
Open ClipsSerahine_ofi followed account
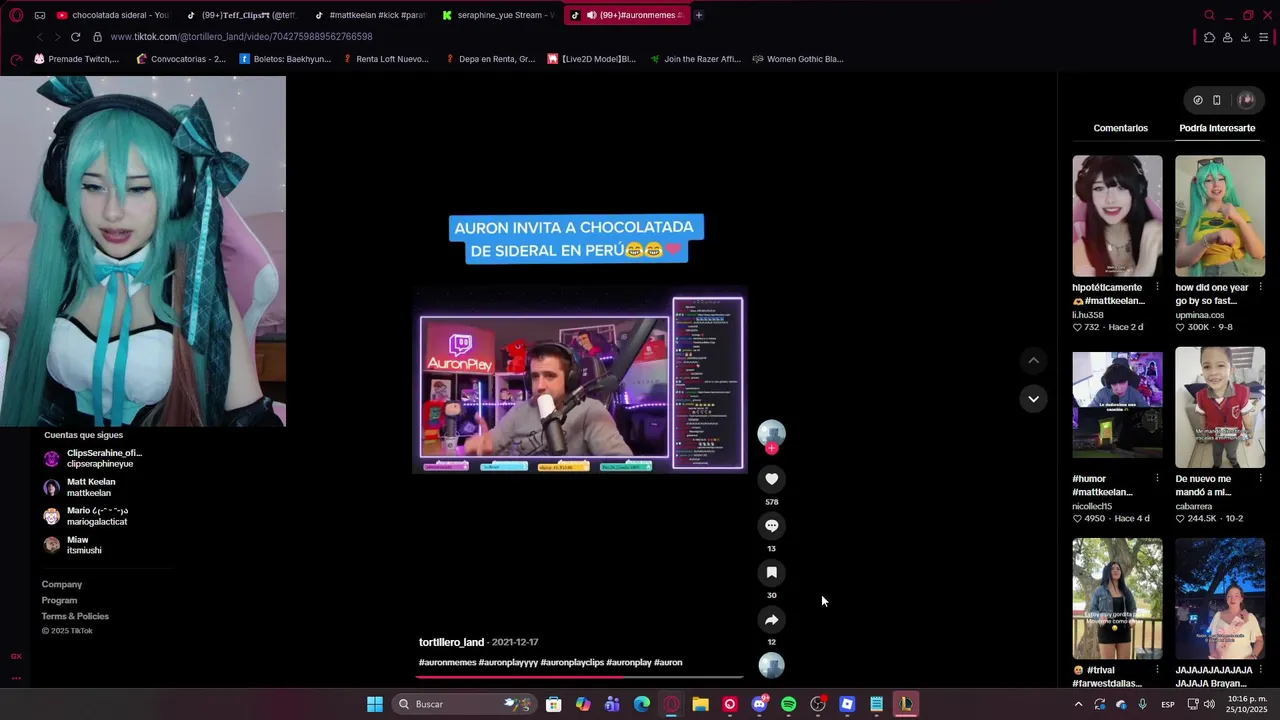[93, 459]
